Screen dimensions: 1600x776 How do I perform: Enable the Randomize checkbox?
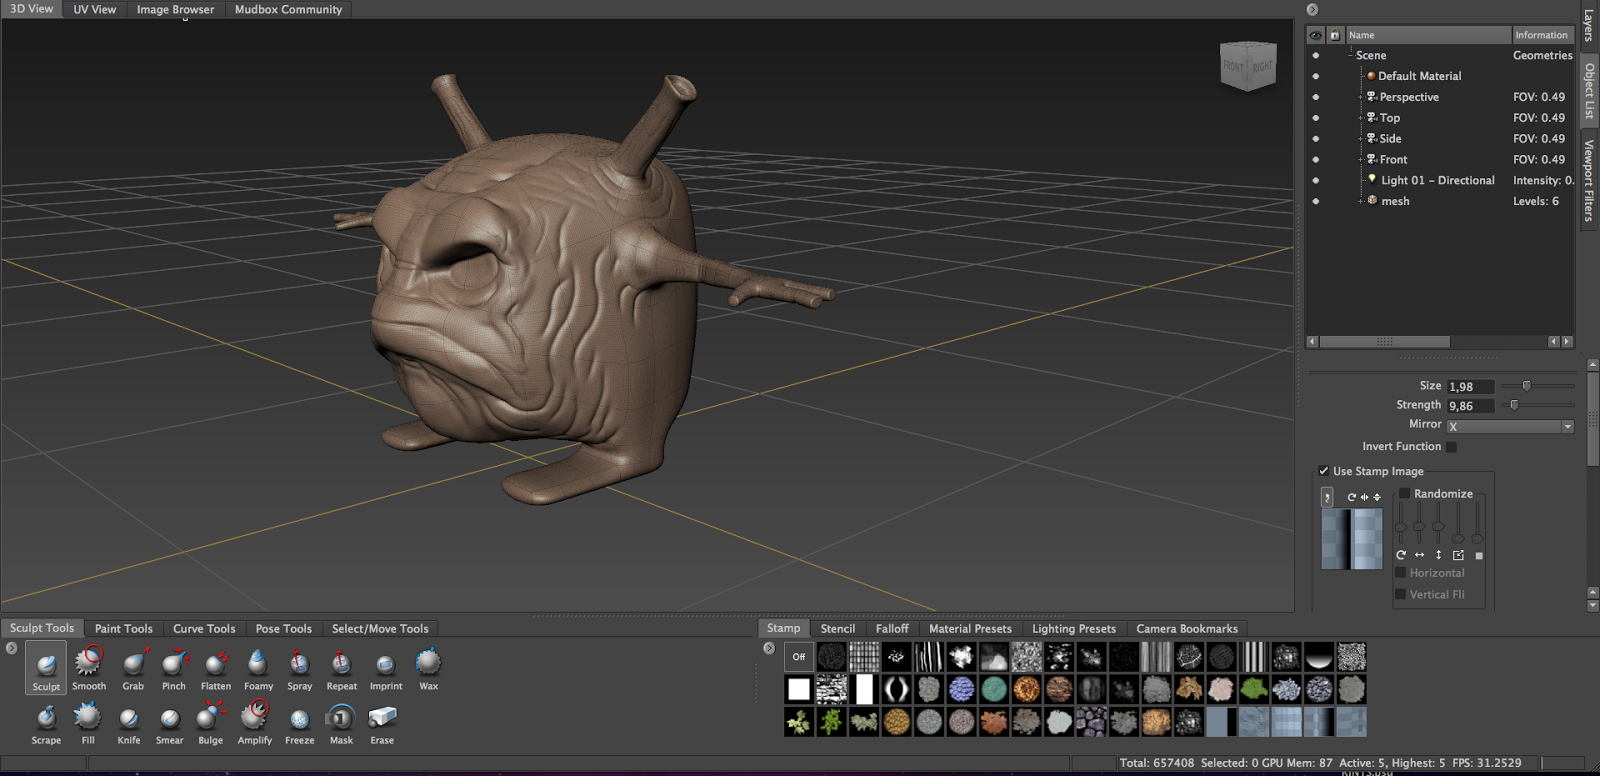coord(1404,494)
